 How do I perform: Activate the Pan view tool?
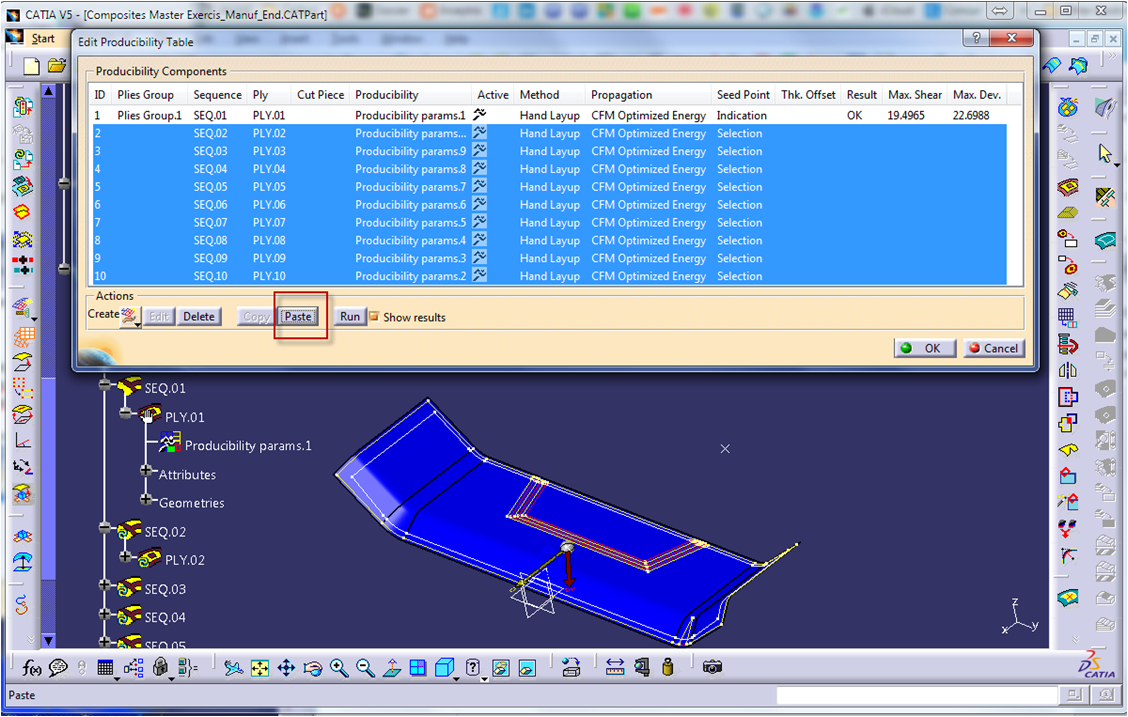[286, 668]
